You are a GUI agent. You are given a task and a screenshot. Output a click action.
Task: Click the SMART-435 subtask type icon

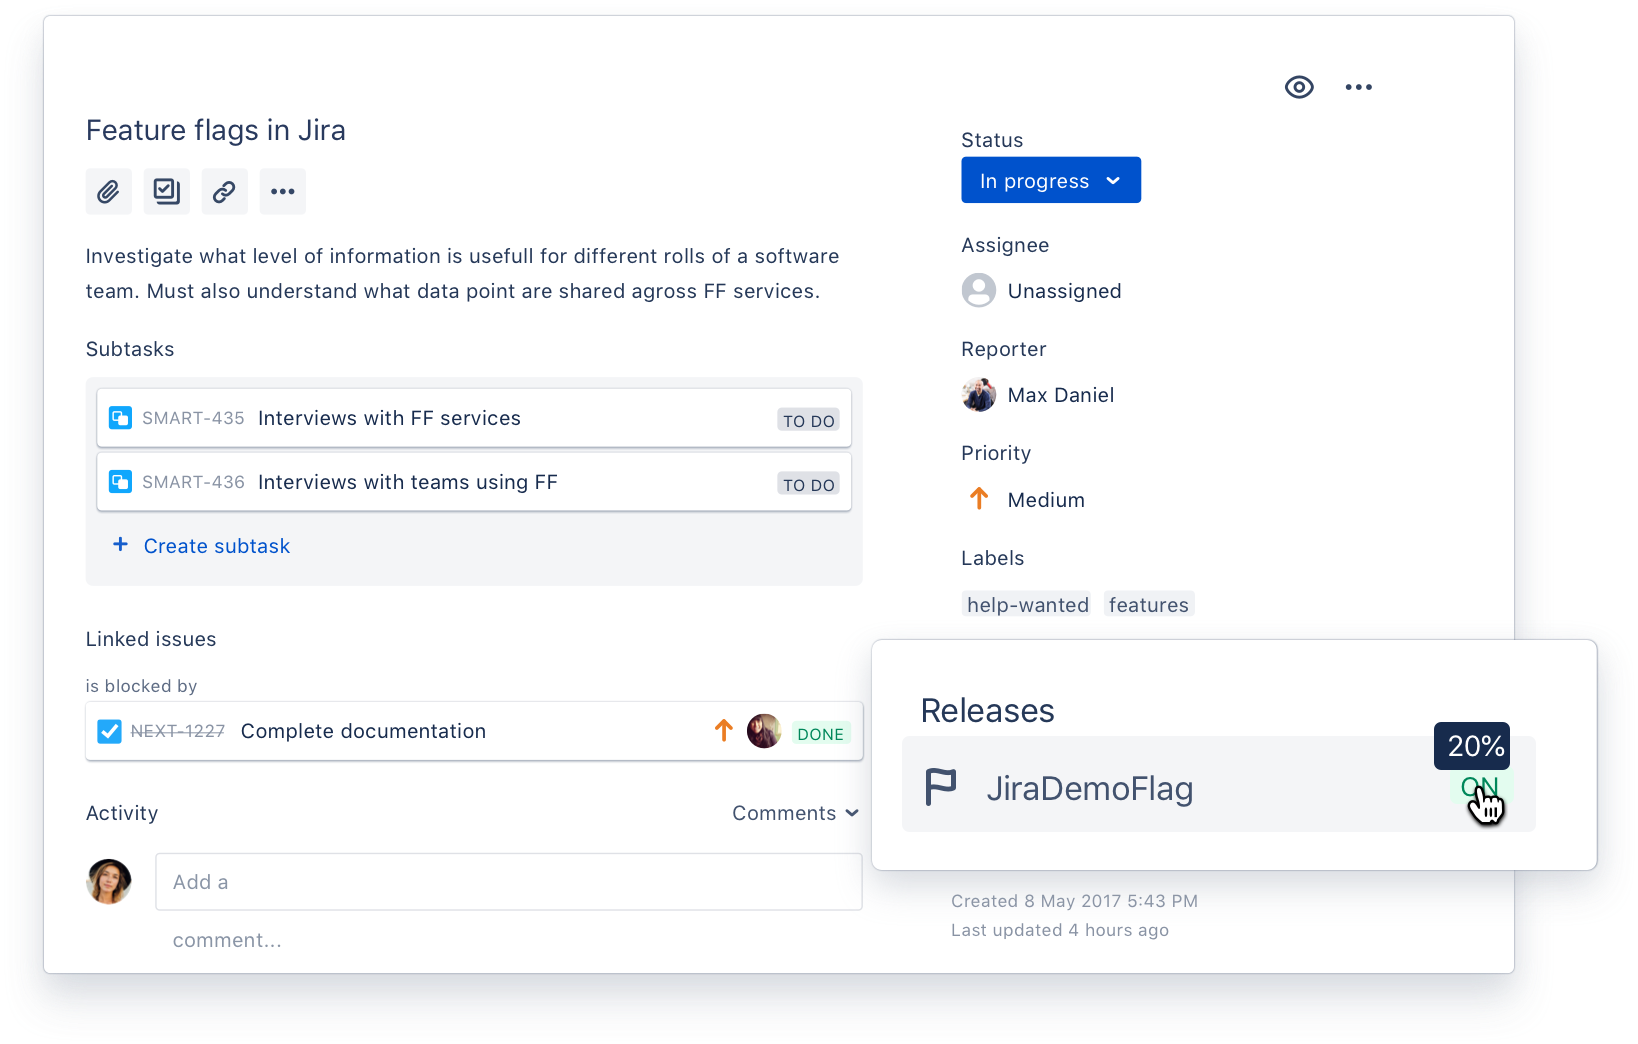(120, 418)
